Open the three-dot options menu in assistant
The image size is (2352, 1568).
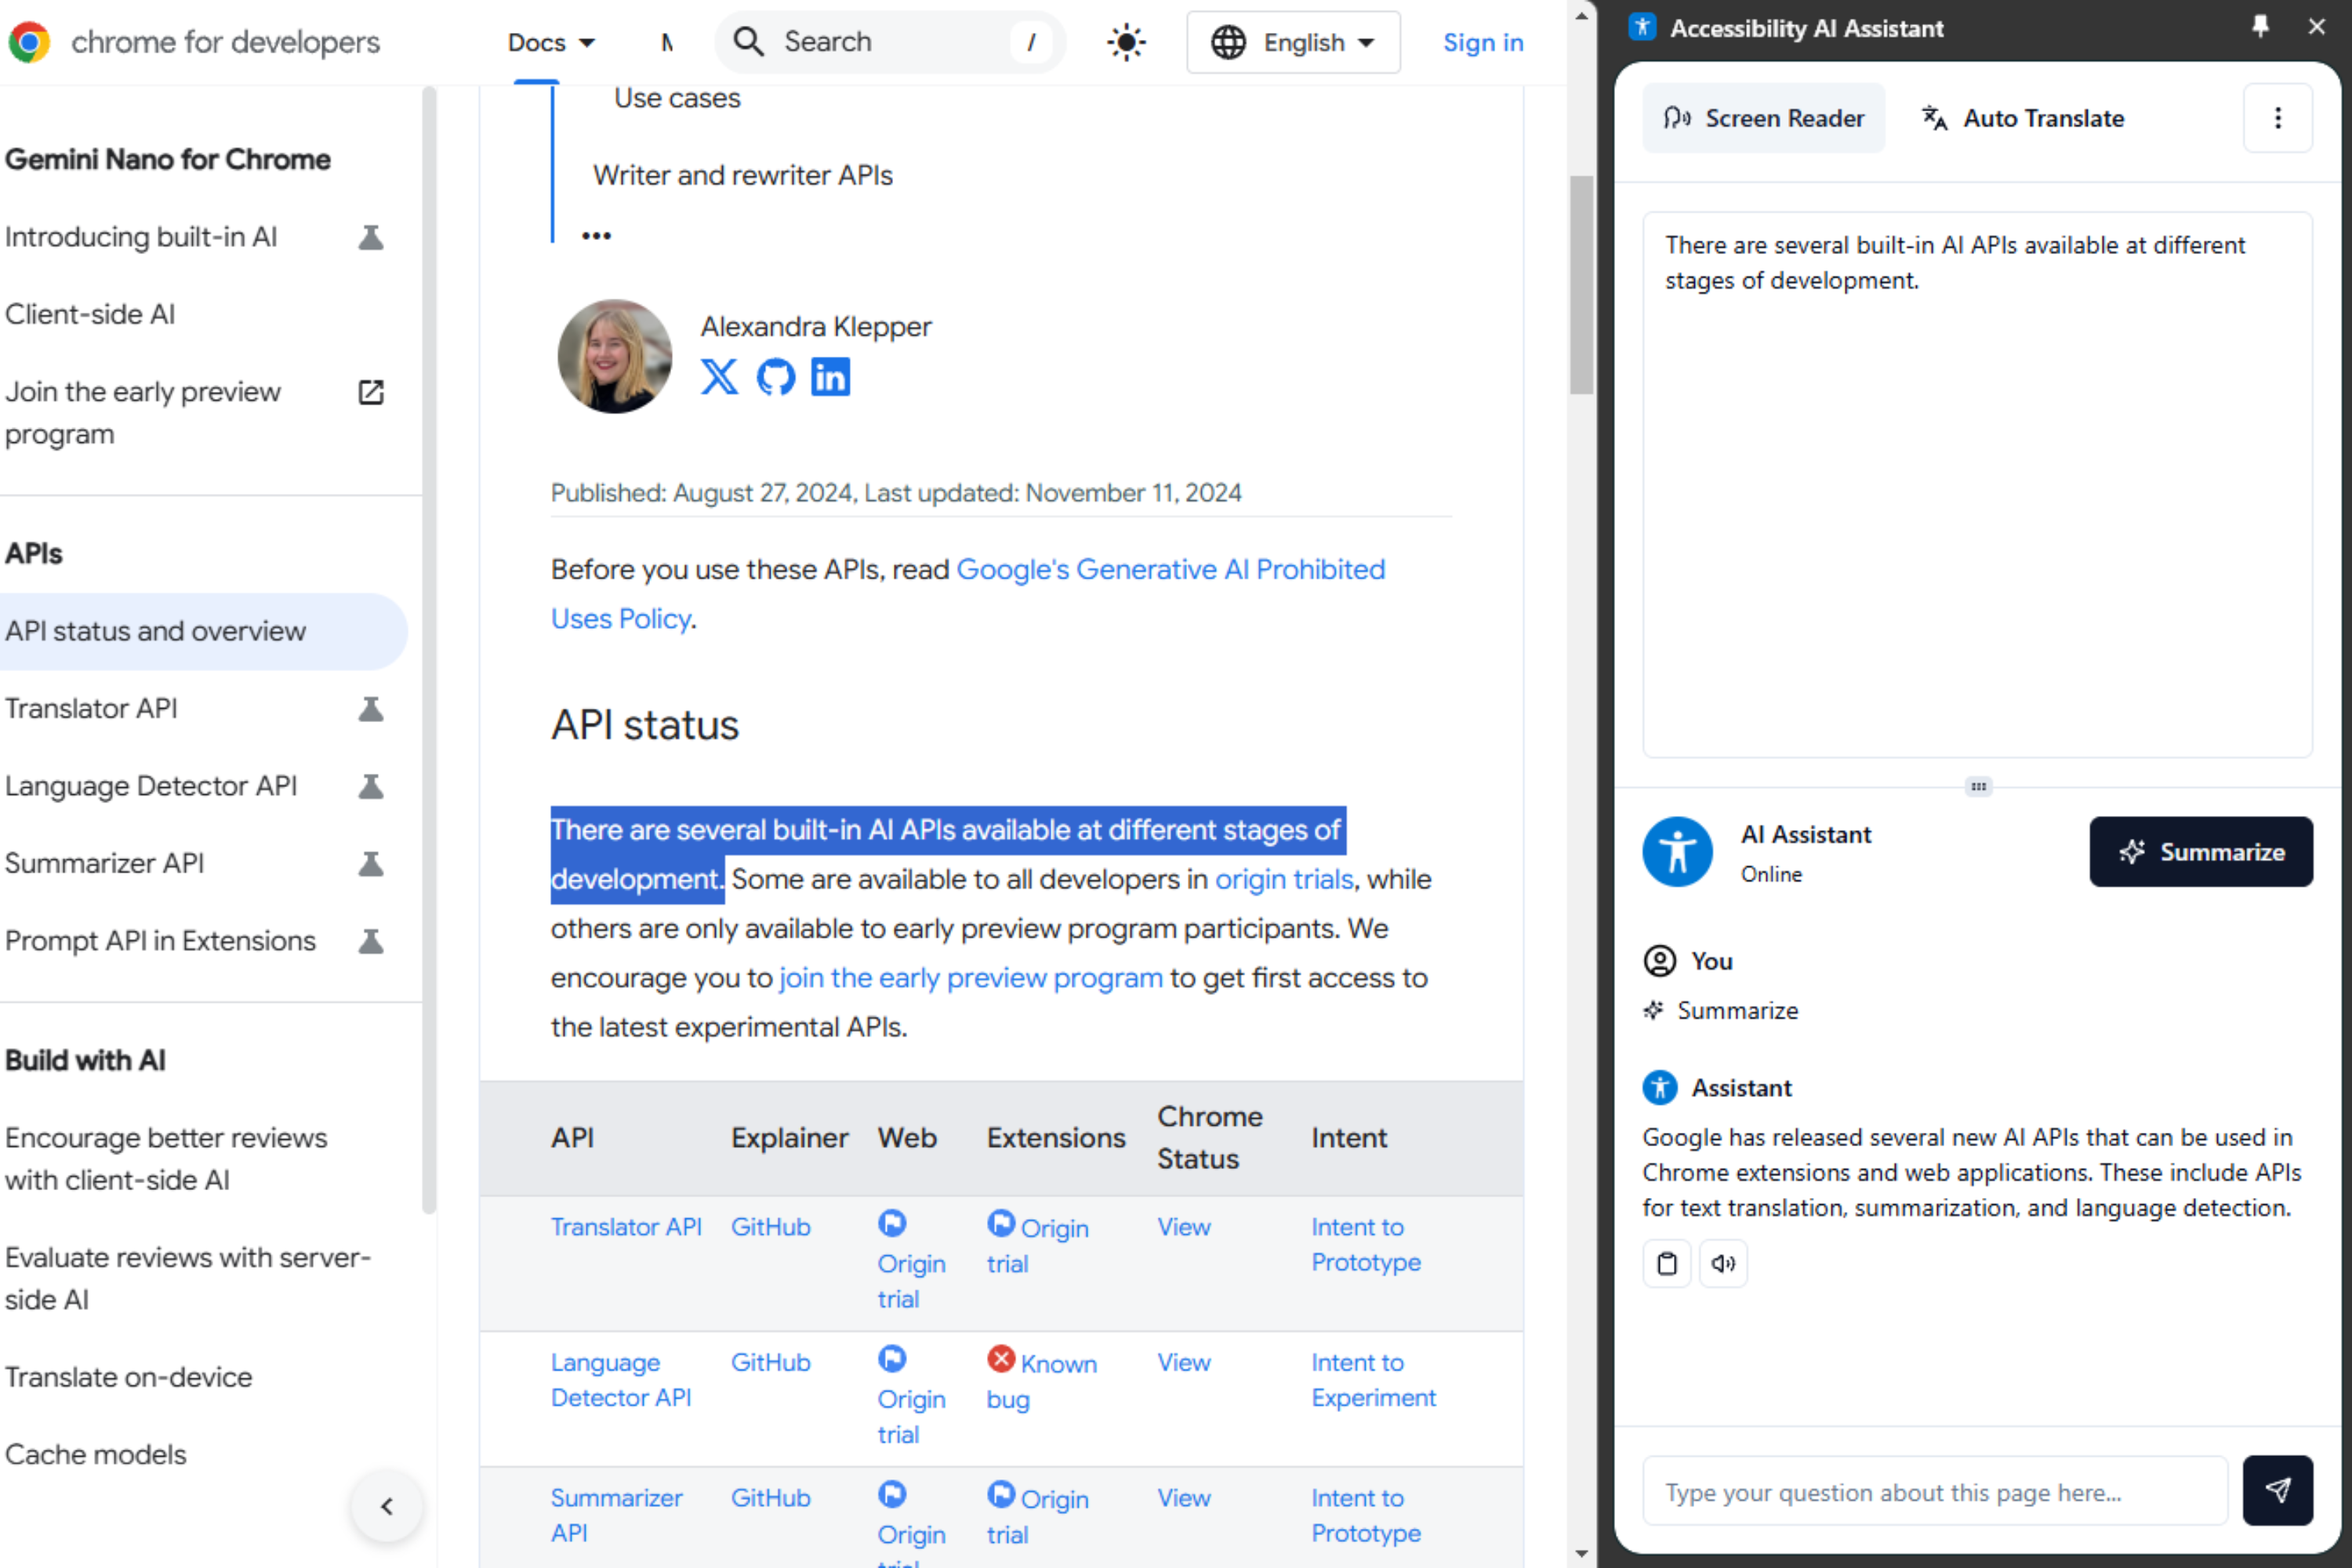click(2277, 118)
